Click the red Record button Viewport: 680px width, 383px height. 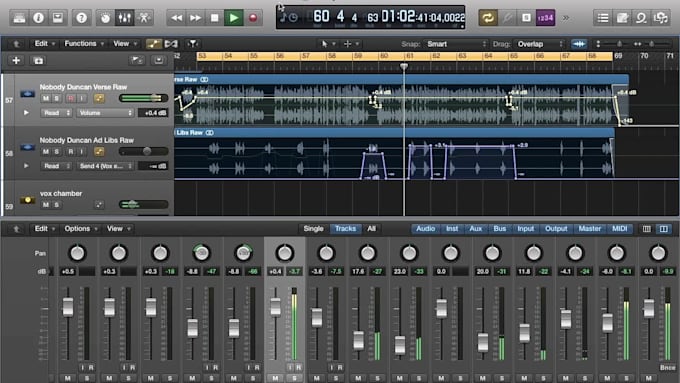[253, 18]
